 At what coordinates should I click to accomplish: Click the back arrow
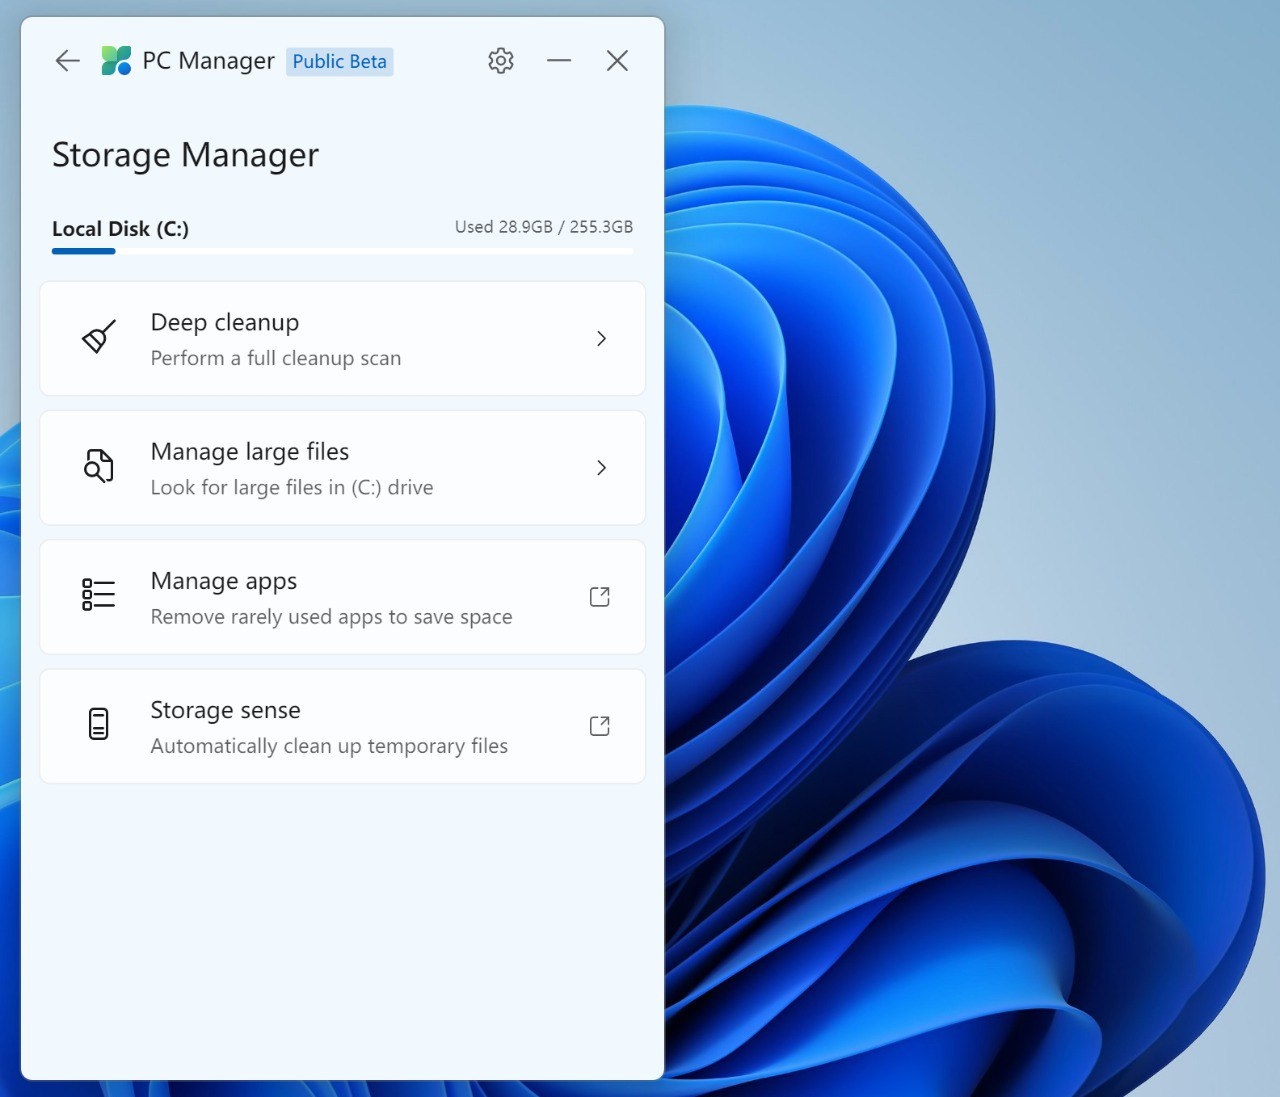pyautogui.click(x=66, y=60)
